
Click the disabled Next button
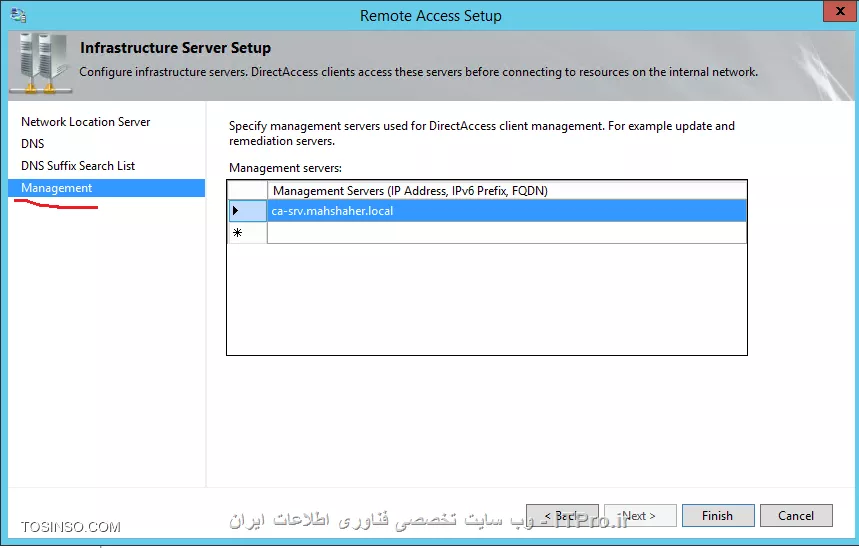pos(640,516)
